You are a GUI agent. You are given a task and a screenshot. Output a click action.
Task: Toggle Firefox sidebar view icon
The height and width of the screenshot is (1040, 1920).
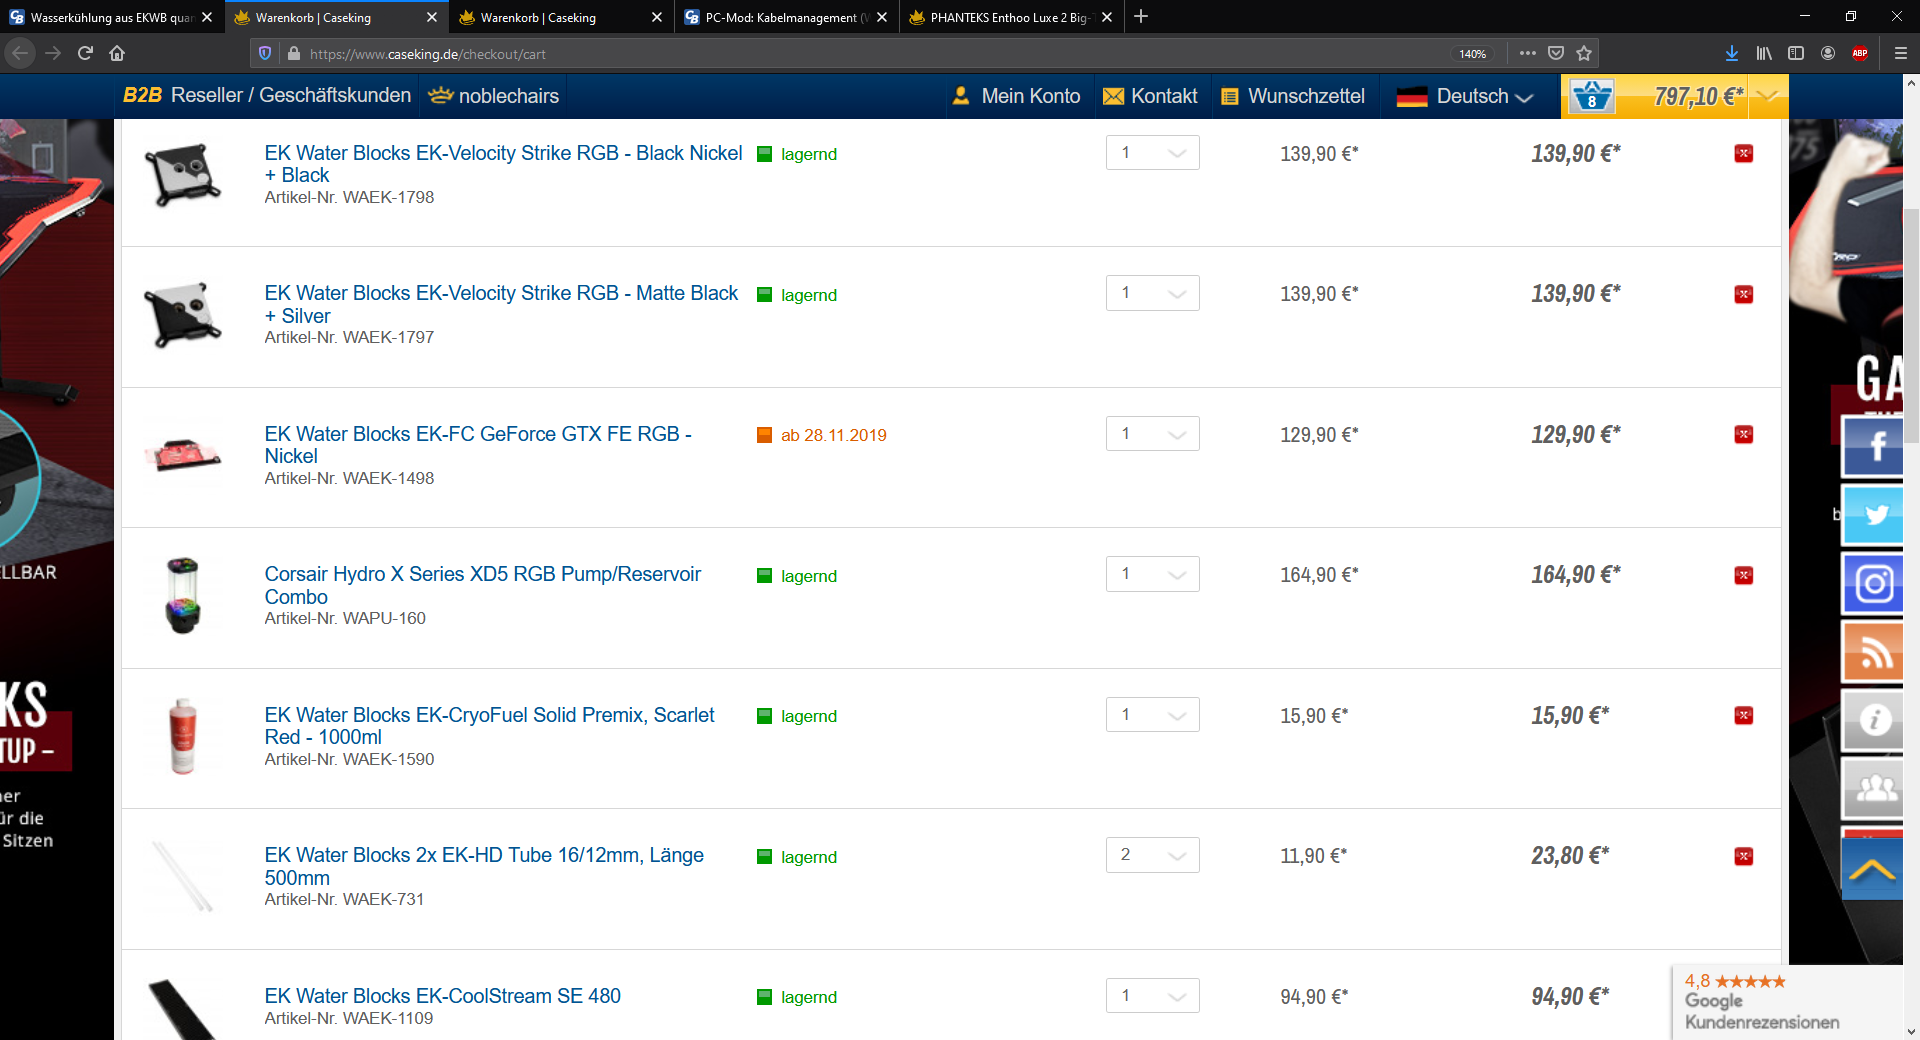pyautogui.click(x=1796, y=53)
